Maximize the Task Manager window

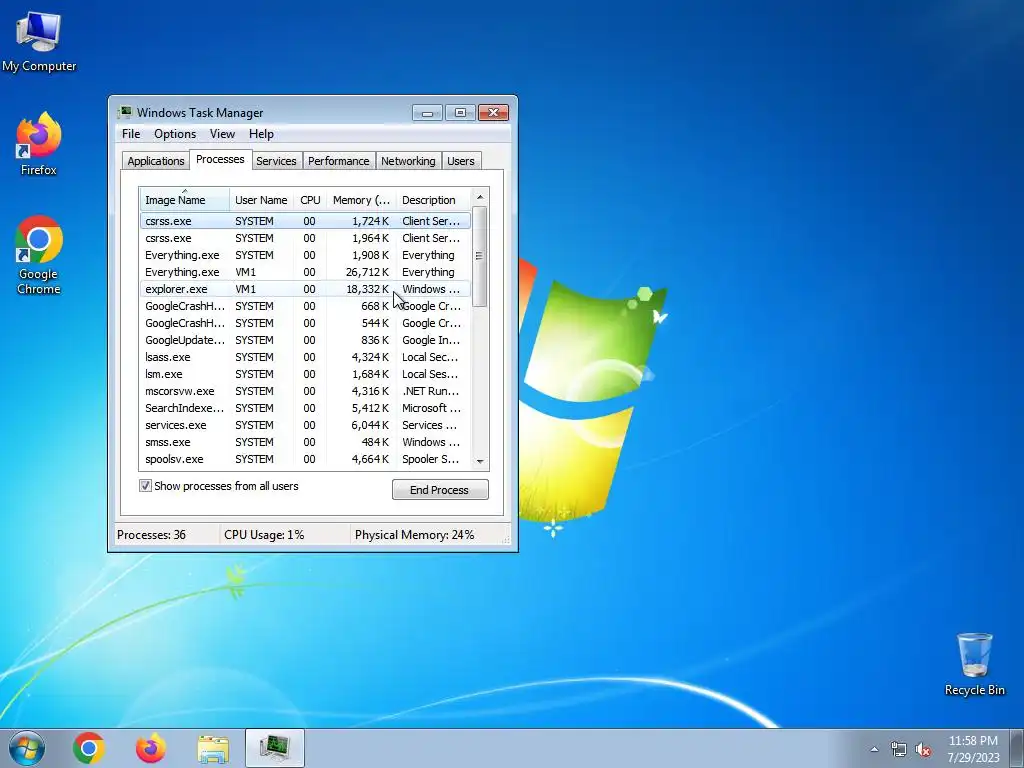pos(460,113)
